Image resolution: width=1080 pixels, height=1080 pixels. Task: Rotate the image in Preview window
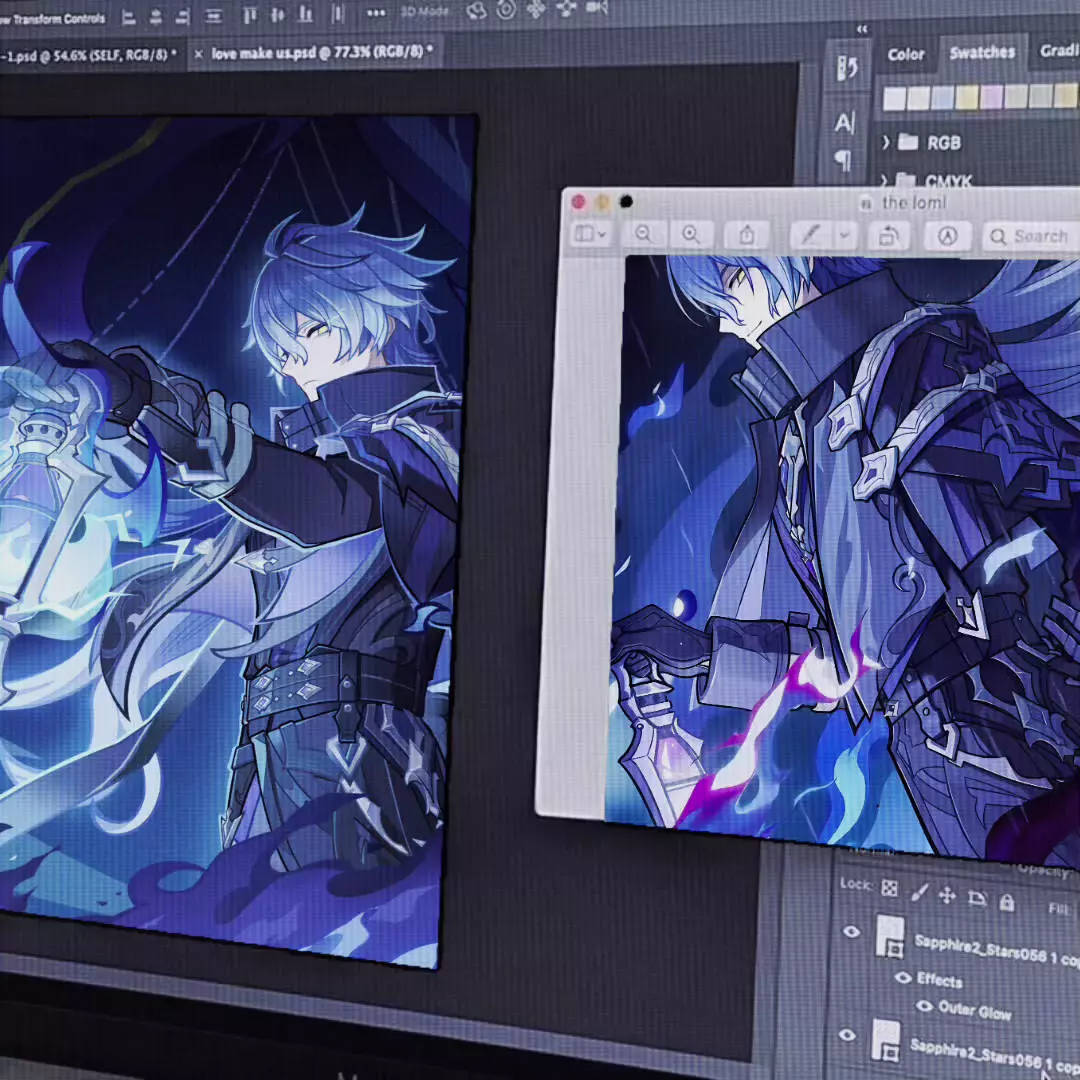[x=889, y=236]
